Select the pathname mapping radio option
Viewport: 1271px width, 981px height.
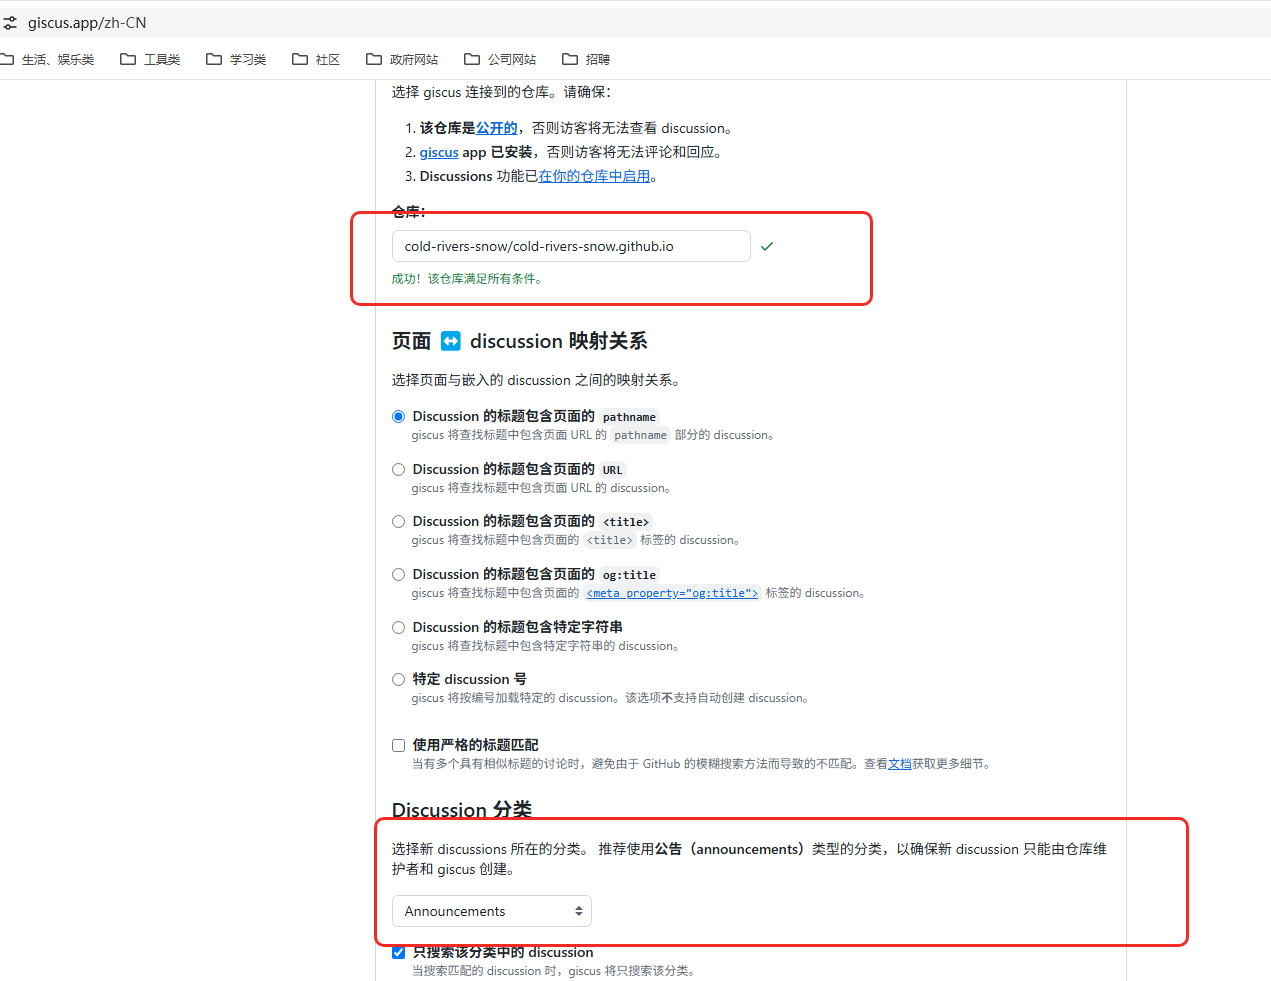pyautogui.click(x=399, y=416)
